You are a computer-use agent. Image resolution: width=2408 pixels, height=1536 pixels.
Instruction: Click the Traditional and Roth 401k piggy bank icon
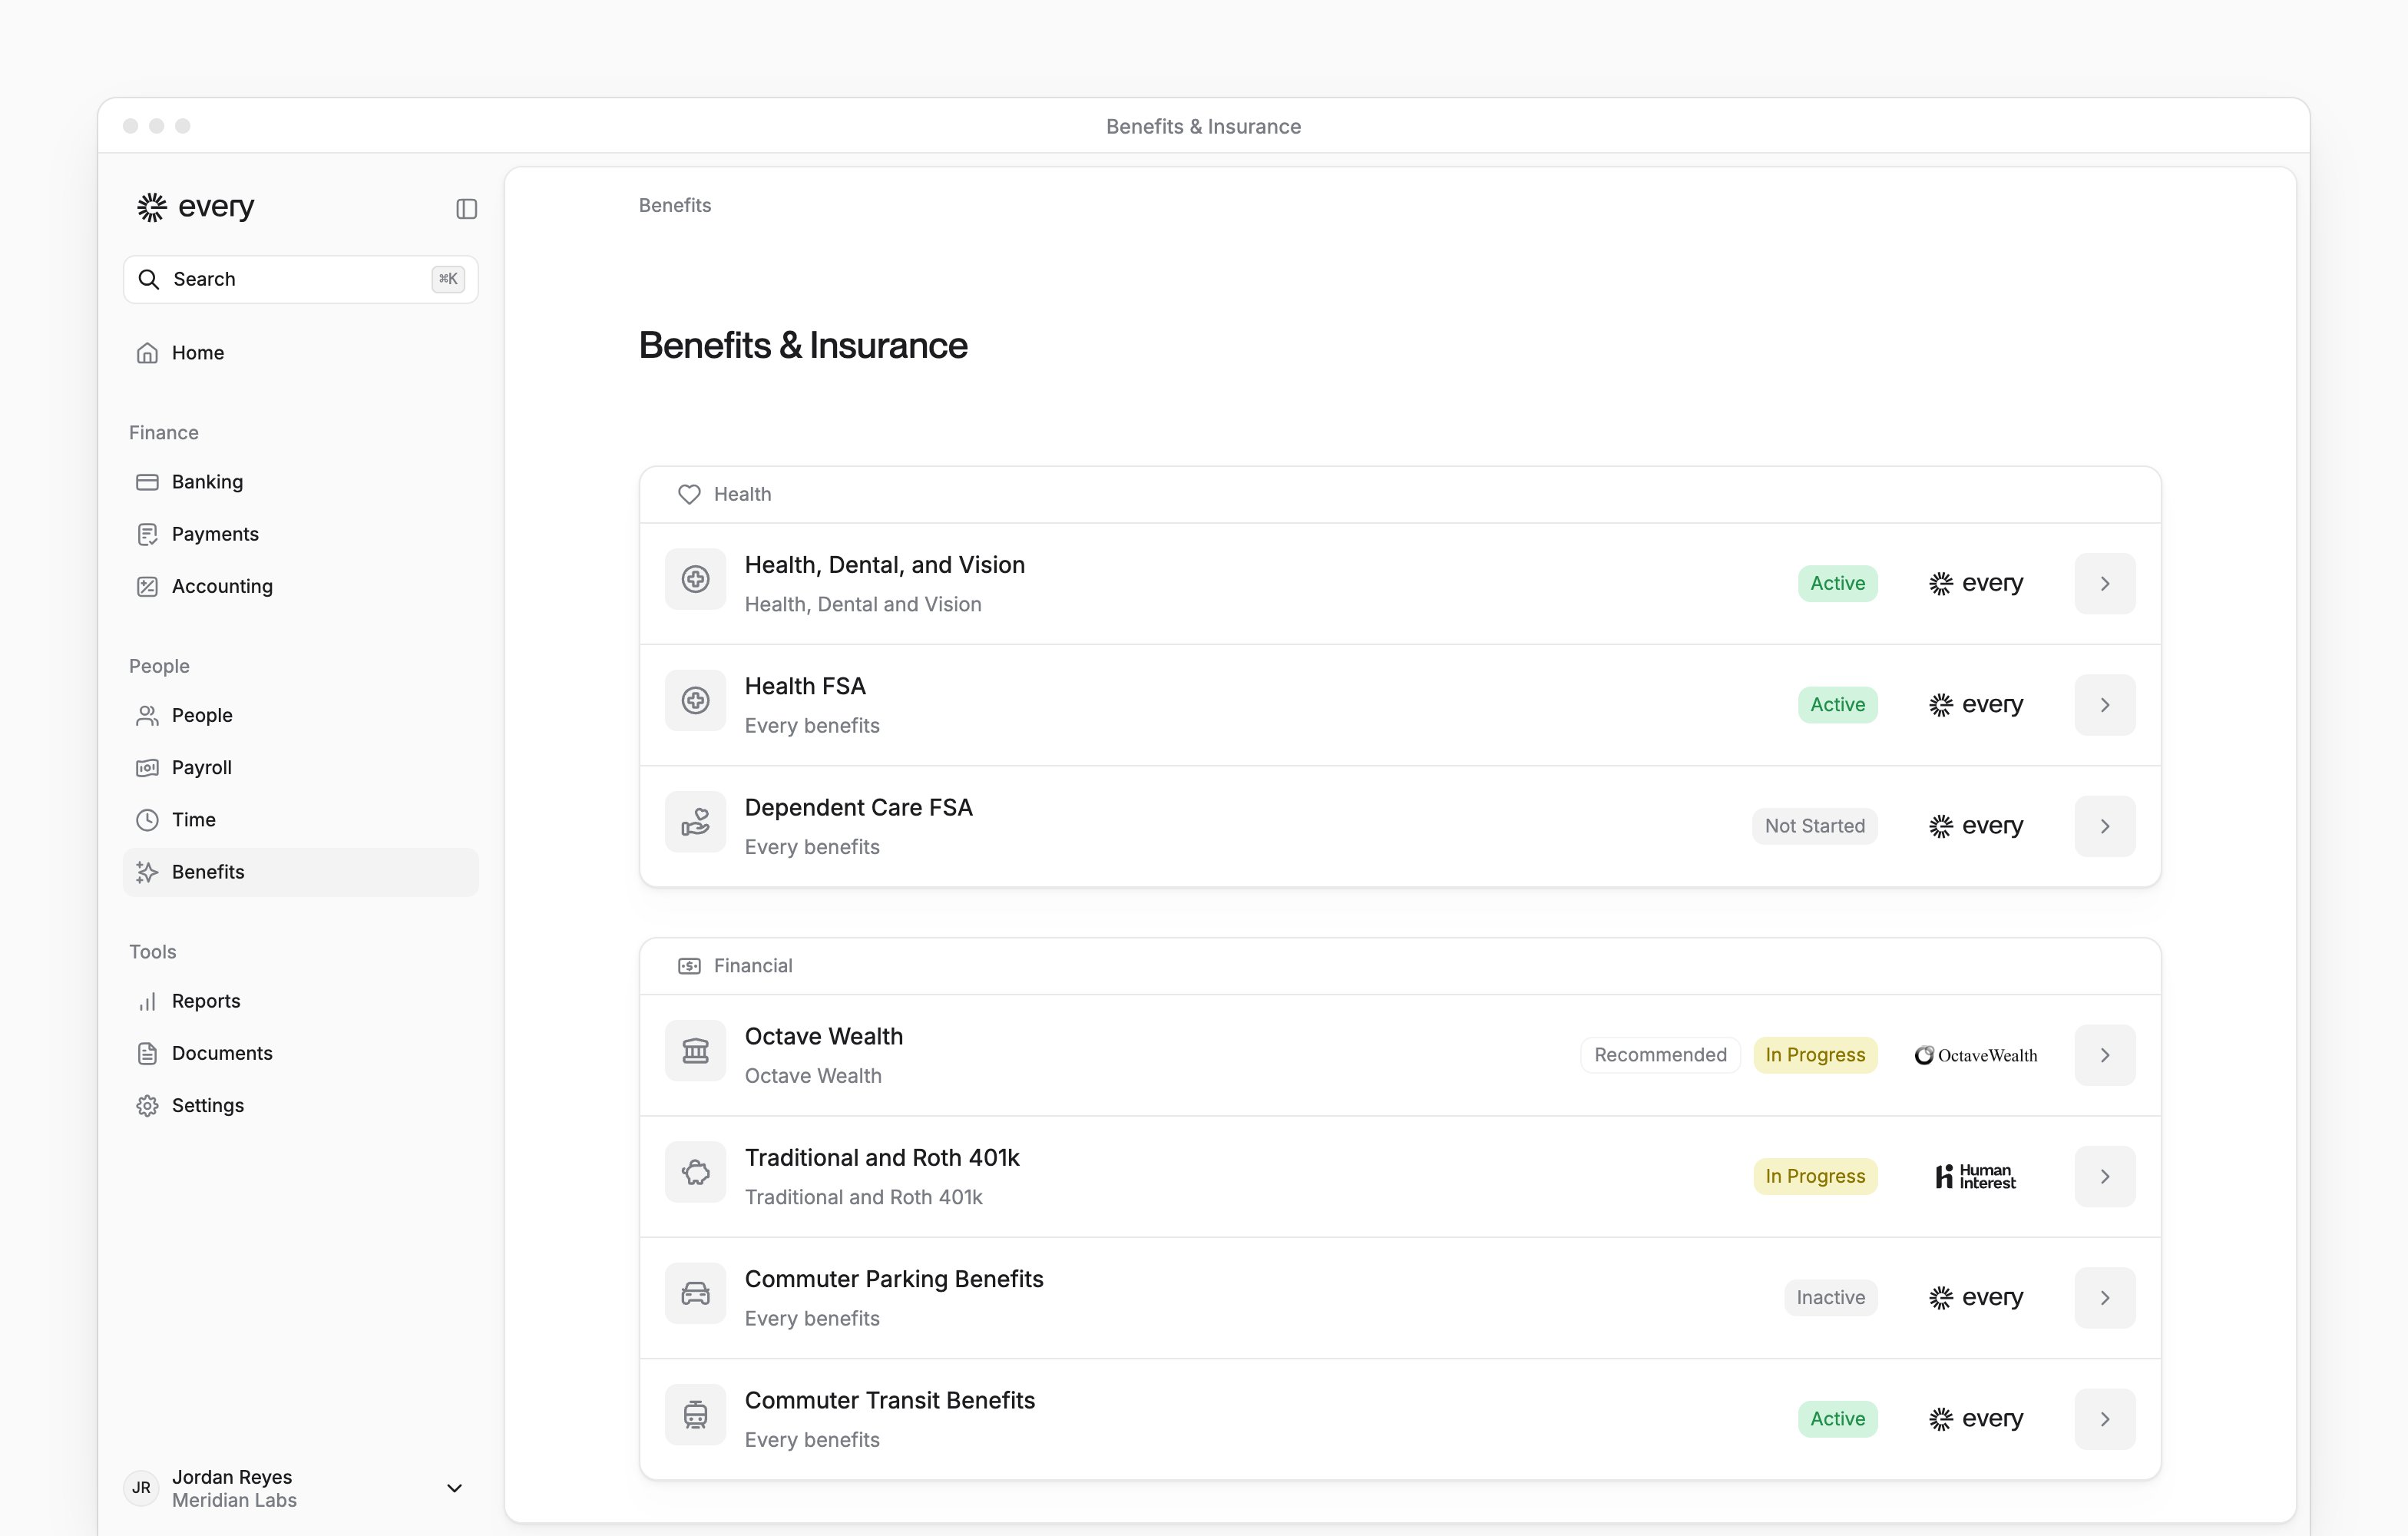click(x=695, y=1172)
